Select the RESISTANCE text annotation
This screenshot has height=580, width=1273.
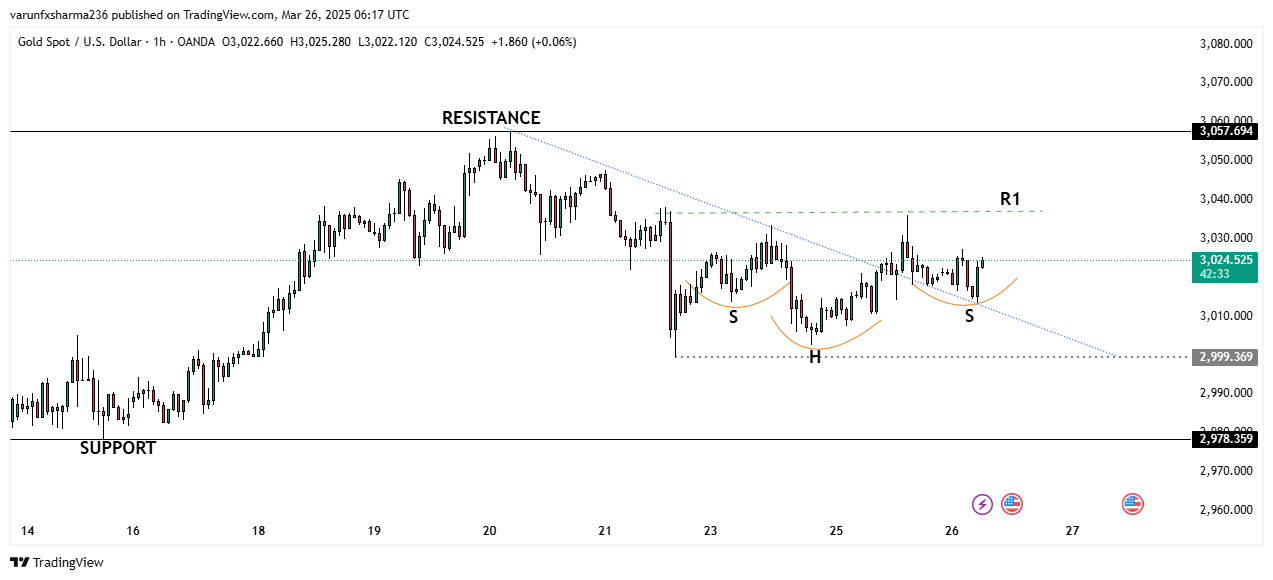pos(491,118)
